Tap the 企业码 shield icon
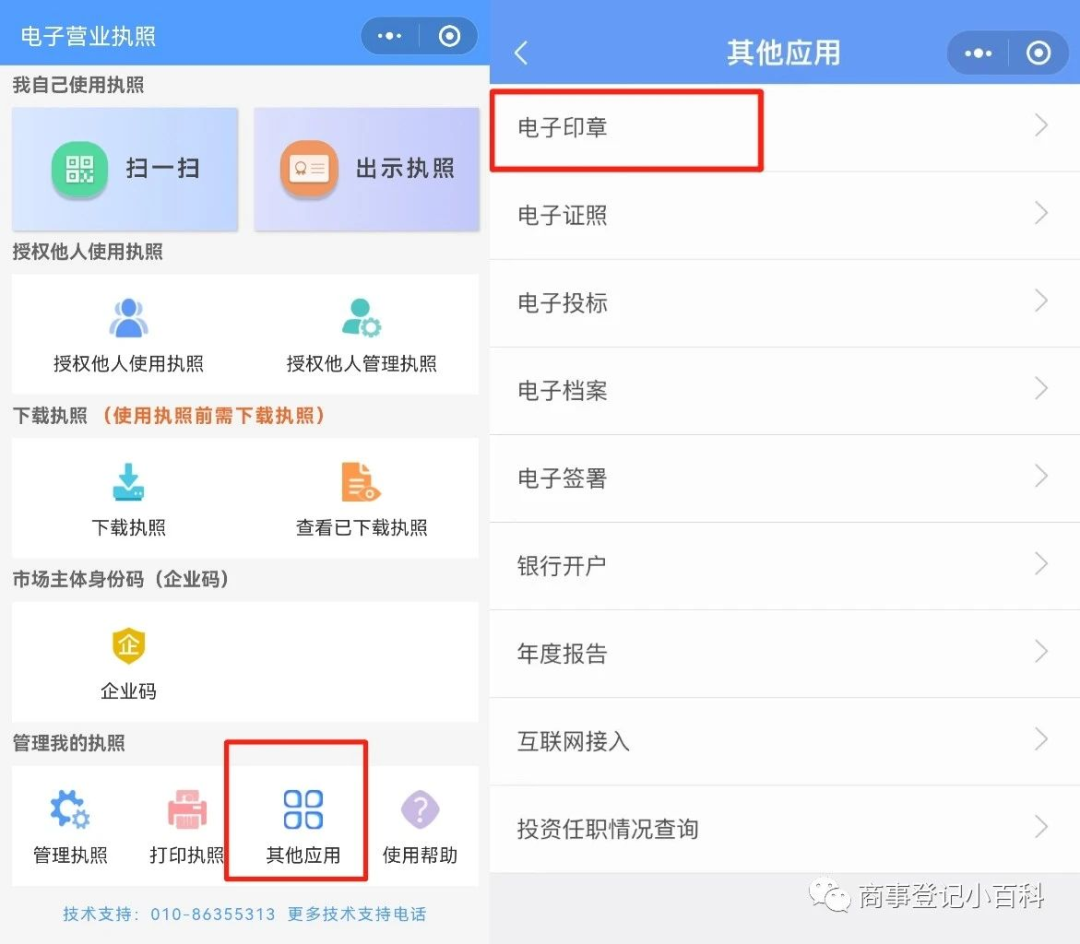Screen dimensions: 1080x944 point(128,647)
